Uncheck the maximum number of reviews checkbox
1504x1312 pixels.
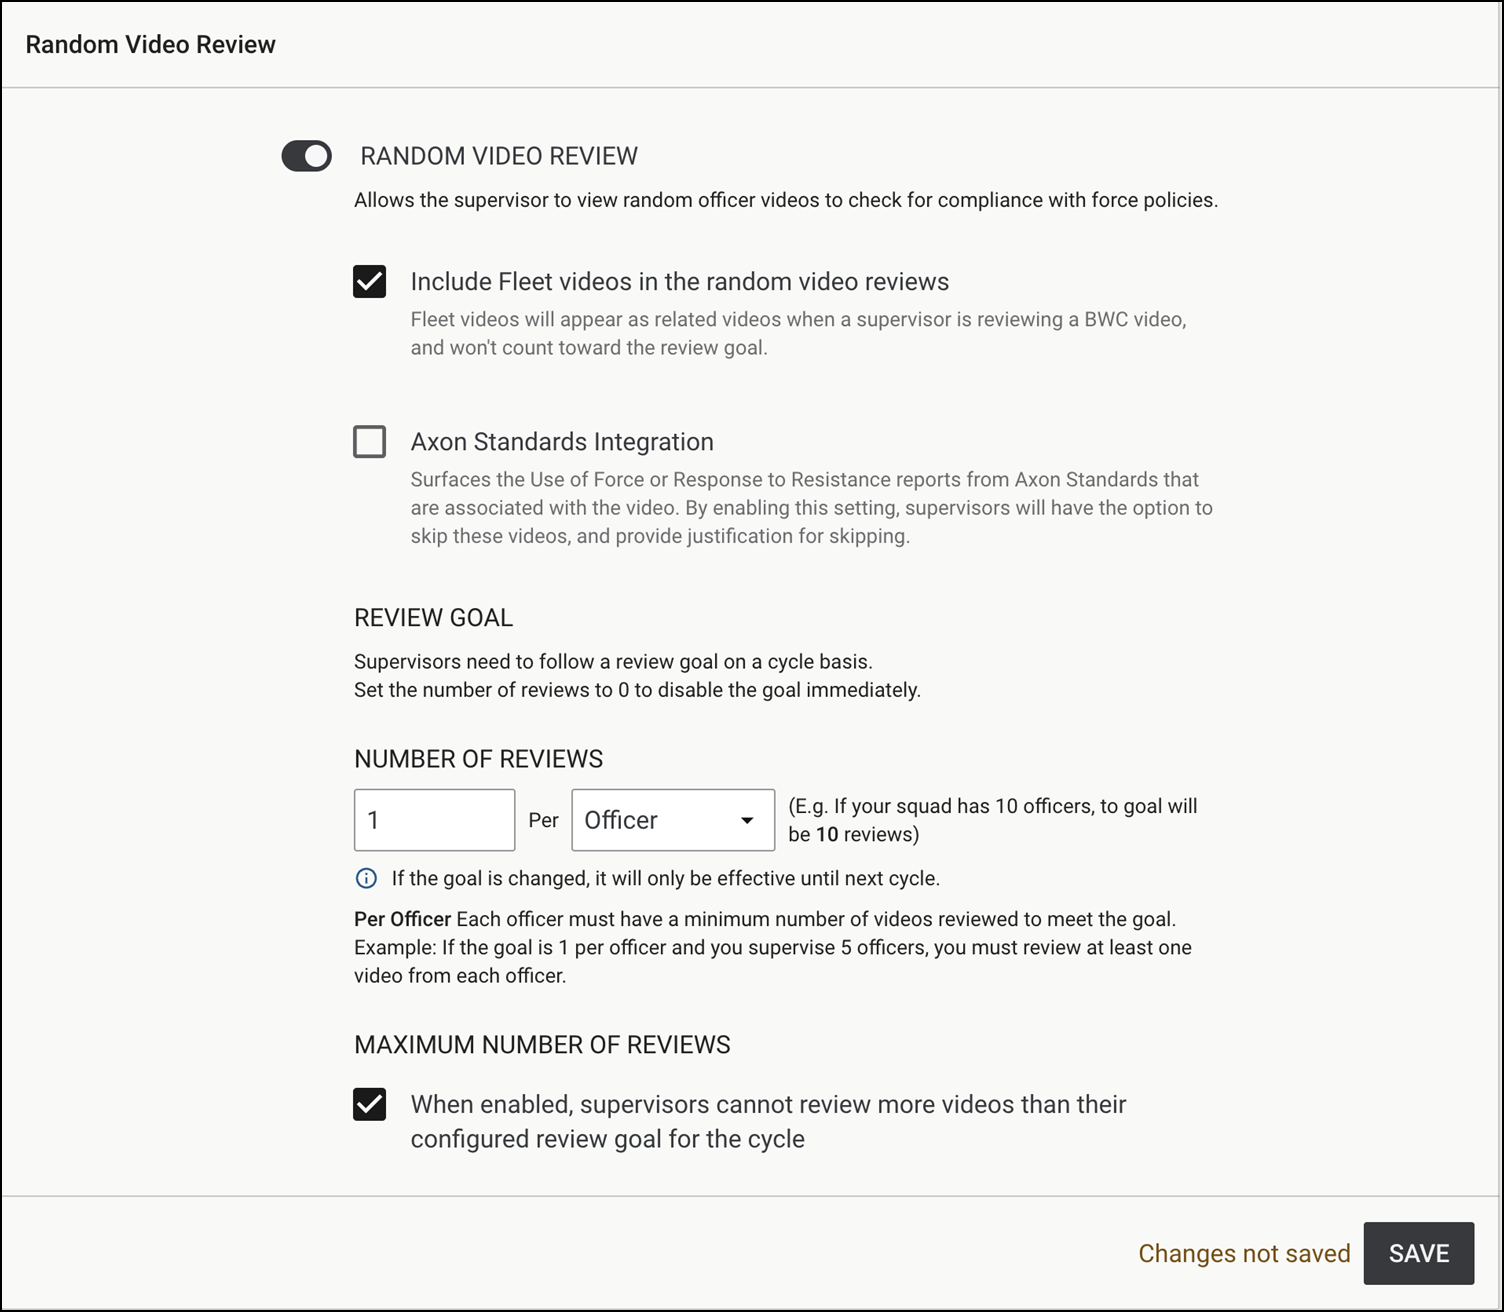(x=369, y=1104)
